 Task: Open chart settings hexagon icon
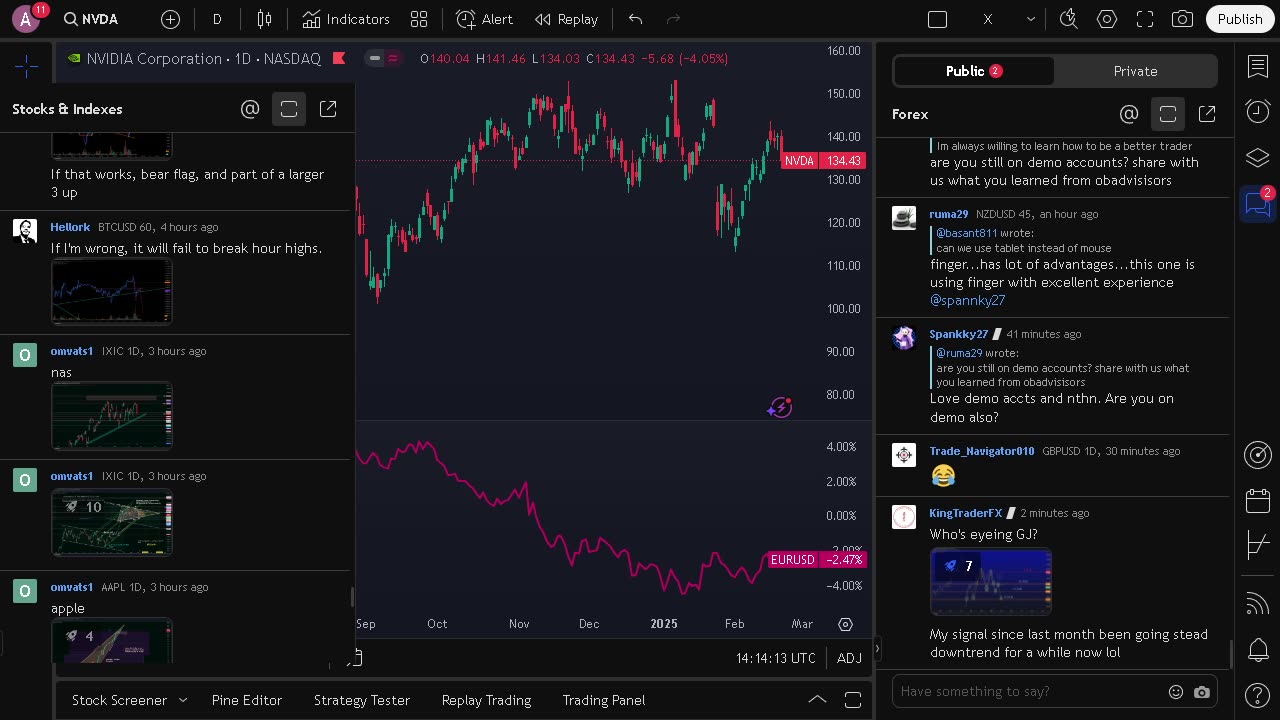click(1107, 19)
